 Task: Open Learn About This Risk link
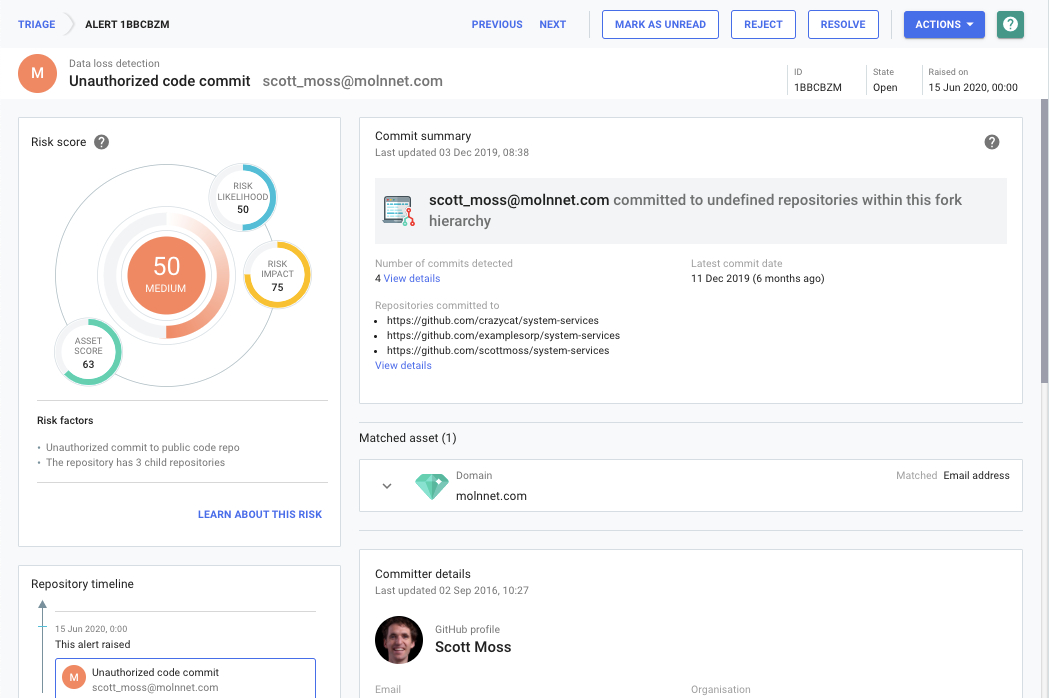260,514
